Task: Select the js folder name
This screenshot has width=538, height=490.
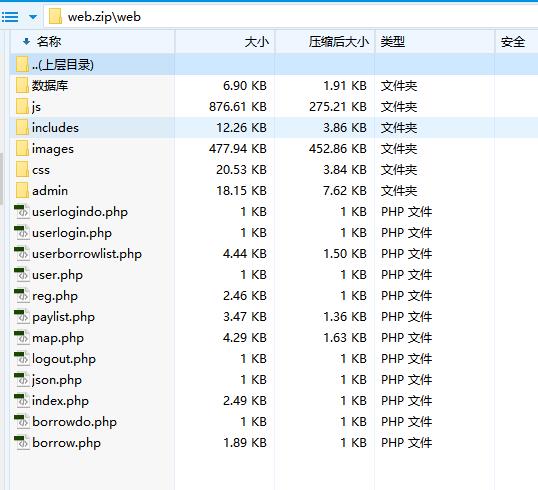Action: tap(36, 107)
